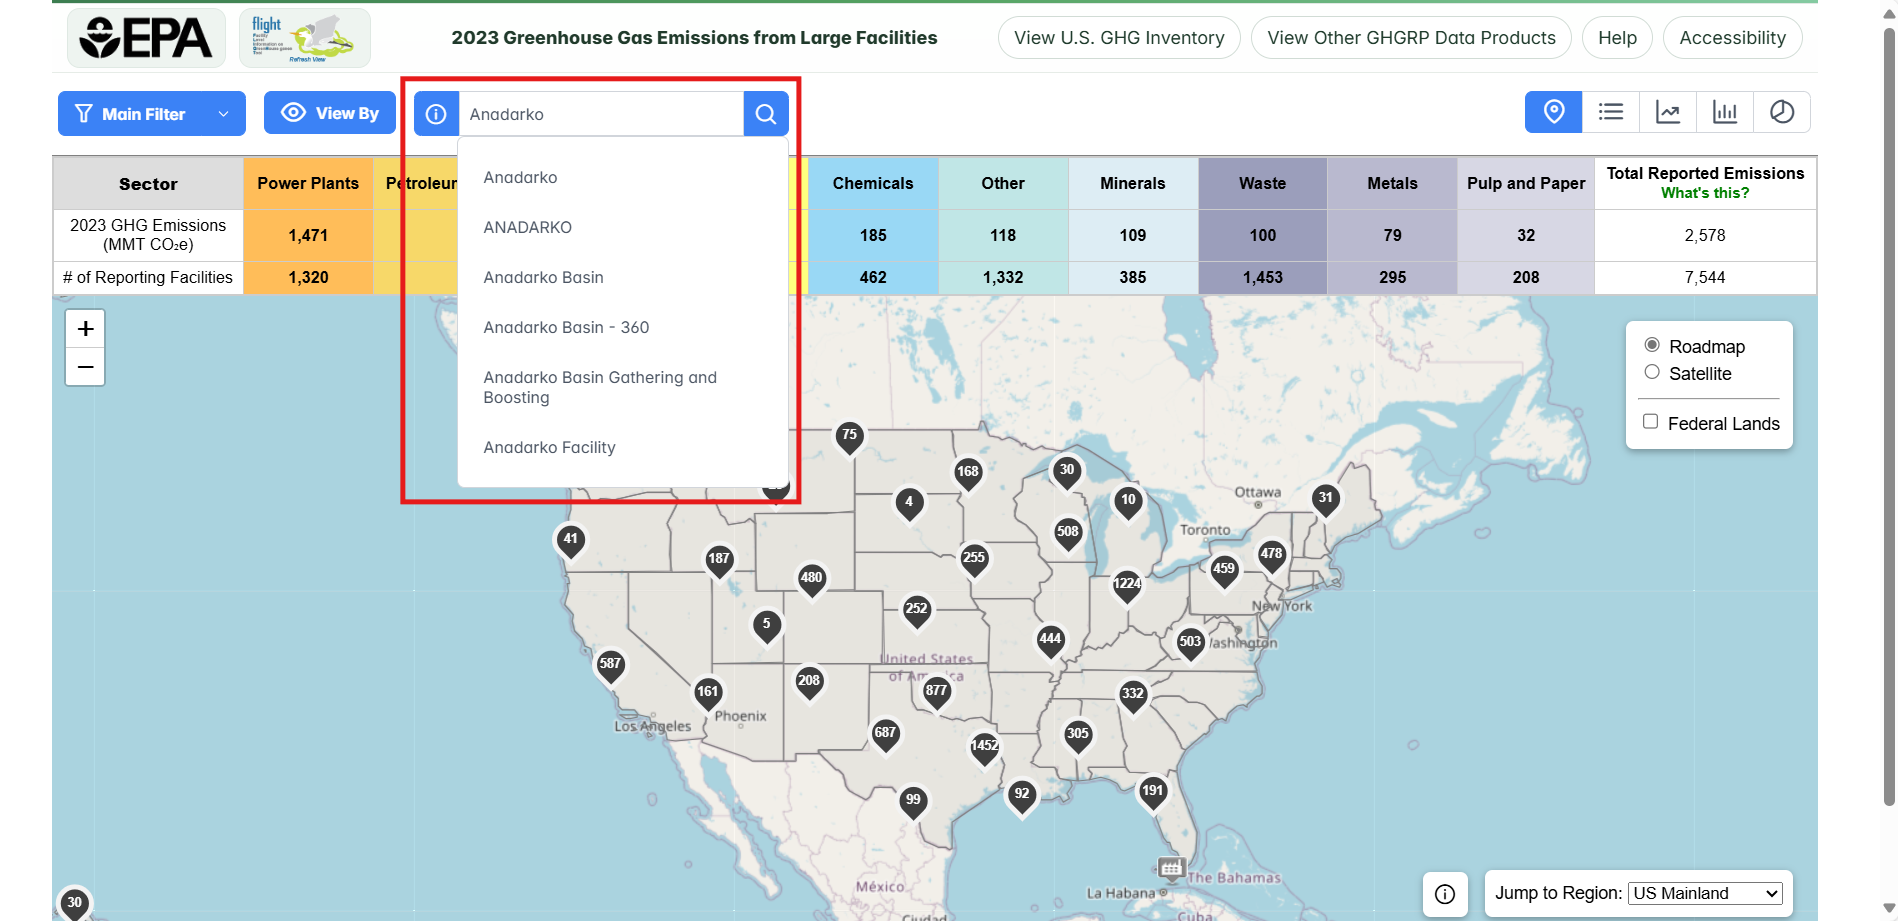
Task: Select the Roadmap radio button
Action: point(1652,344)
